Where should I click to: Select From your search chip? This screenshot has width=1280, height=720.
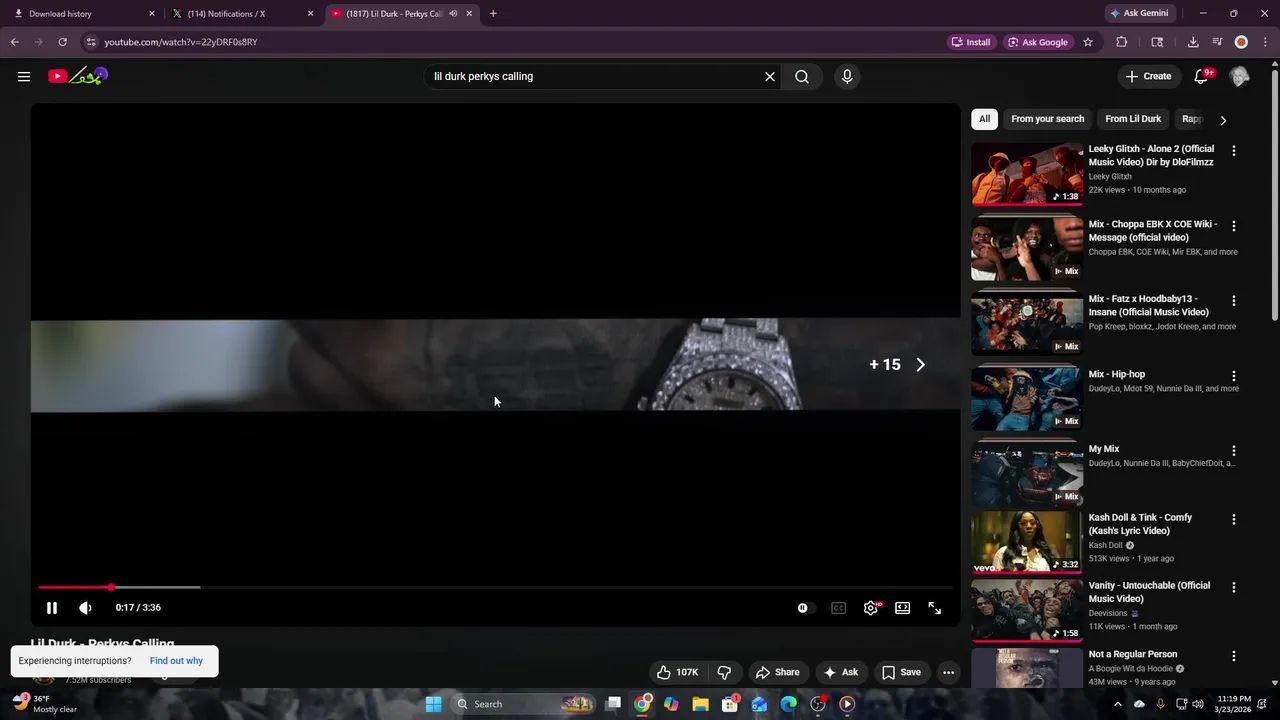point(1047,119)
